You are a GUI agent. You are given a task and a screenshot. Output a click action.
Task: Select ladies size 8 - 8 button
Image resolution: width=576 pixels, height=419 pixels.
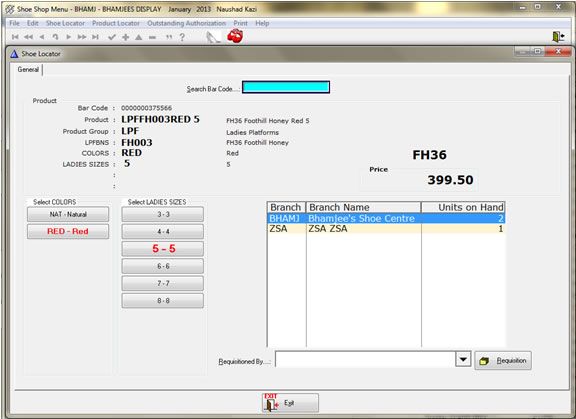point(163,300)
